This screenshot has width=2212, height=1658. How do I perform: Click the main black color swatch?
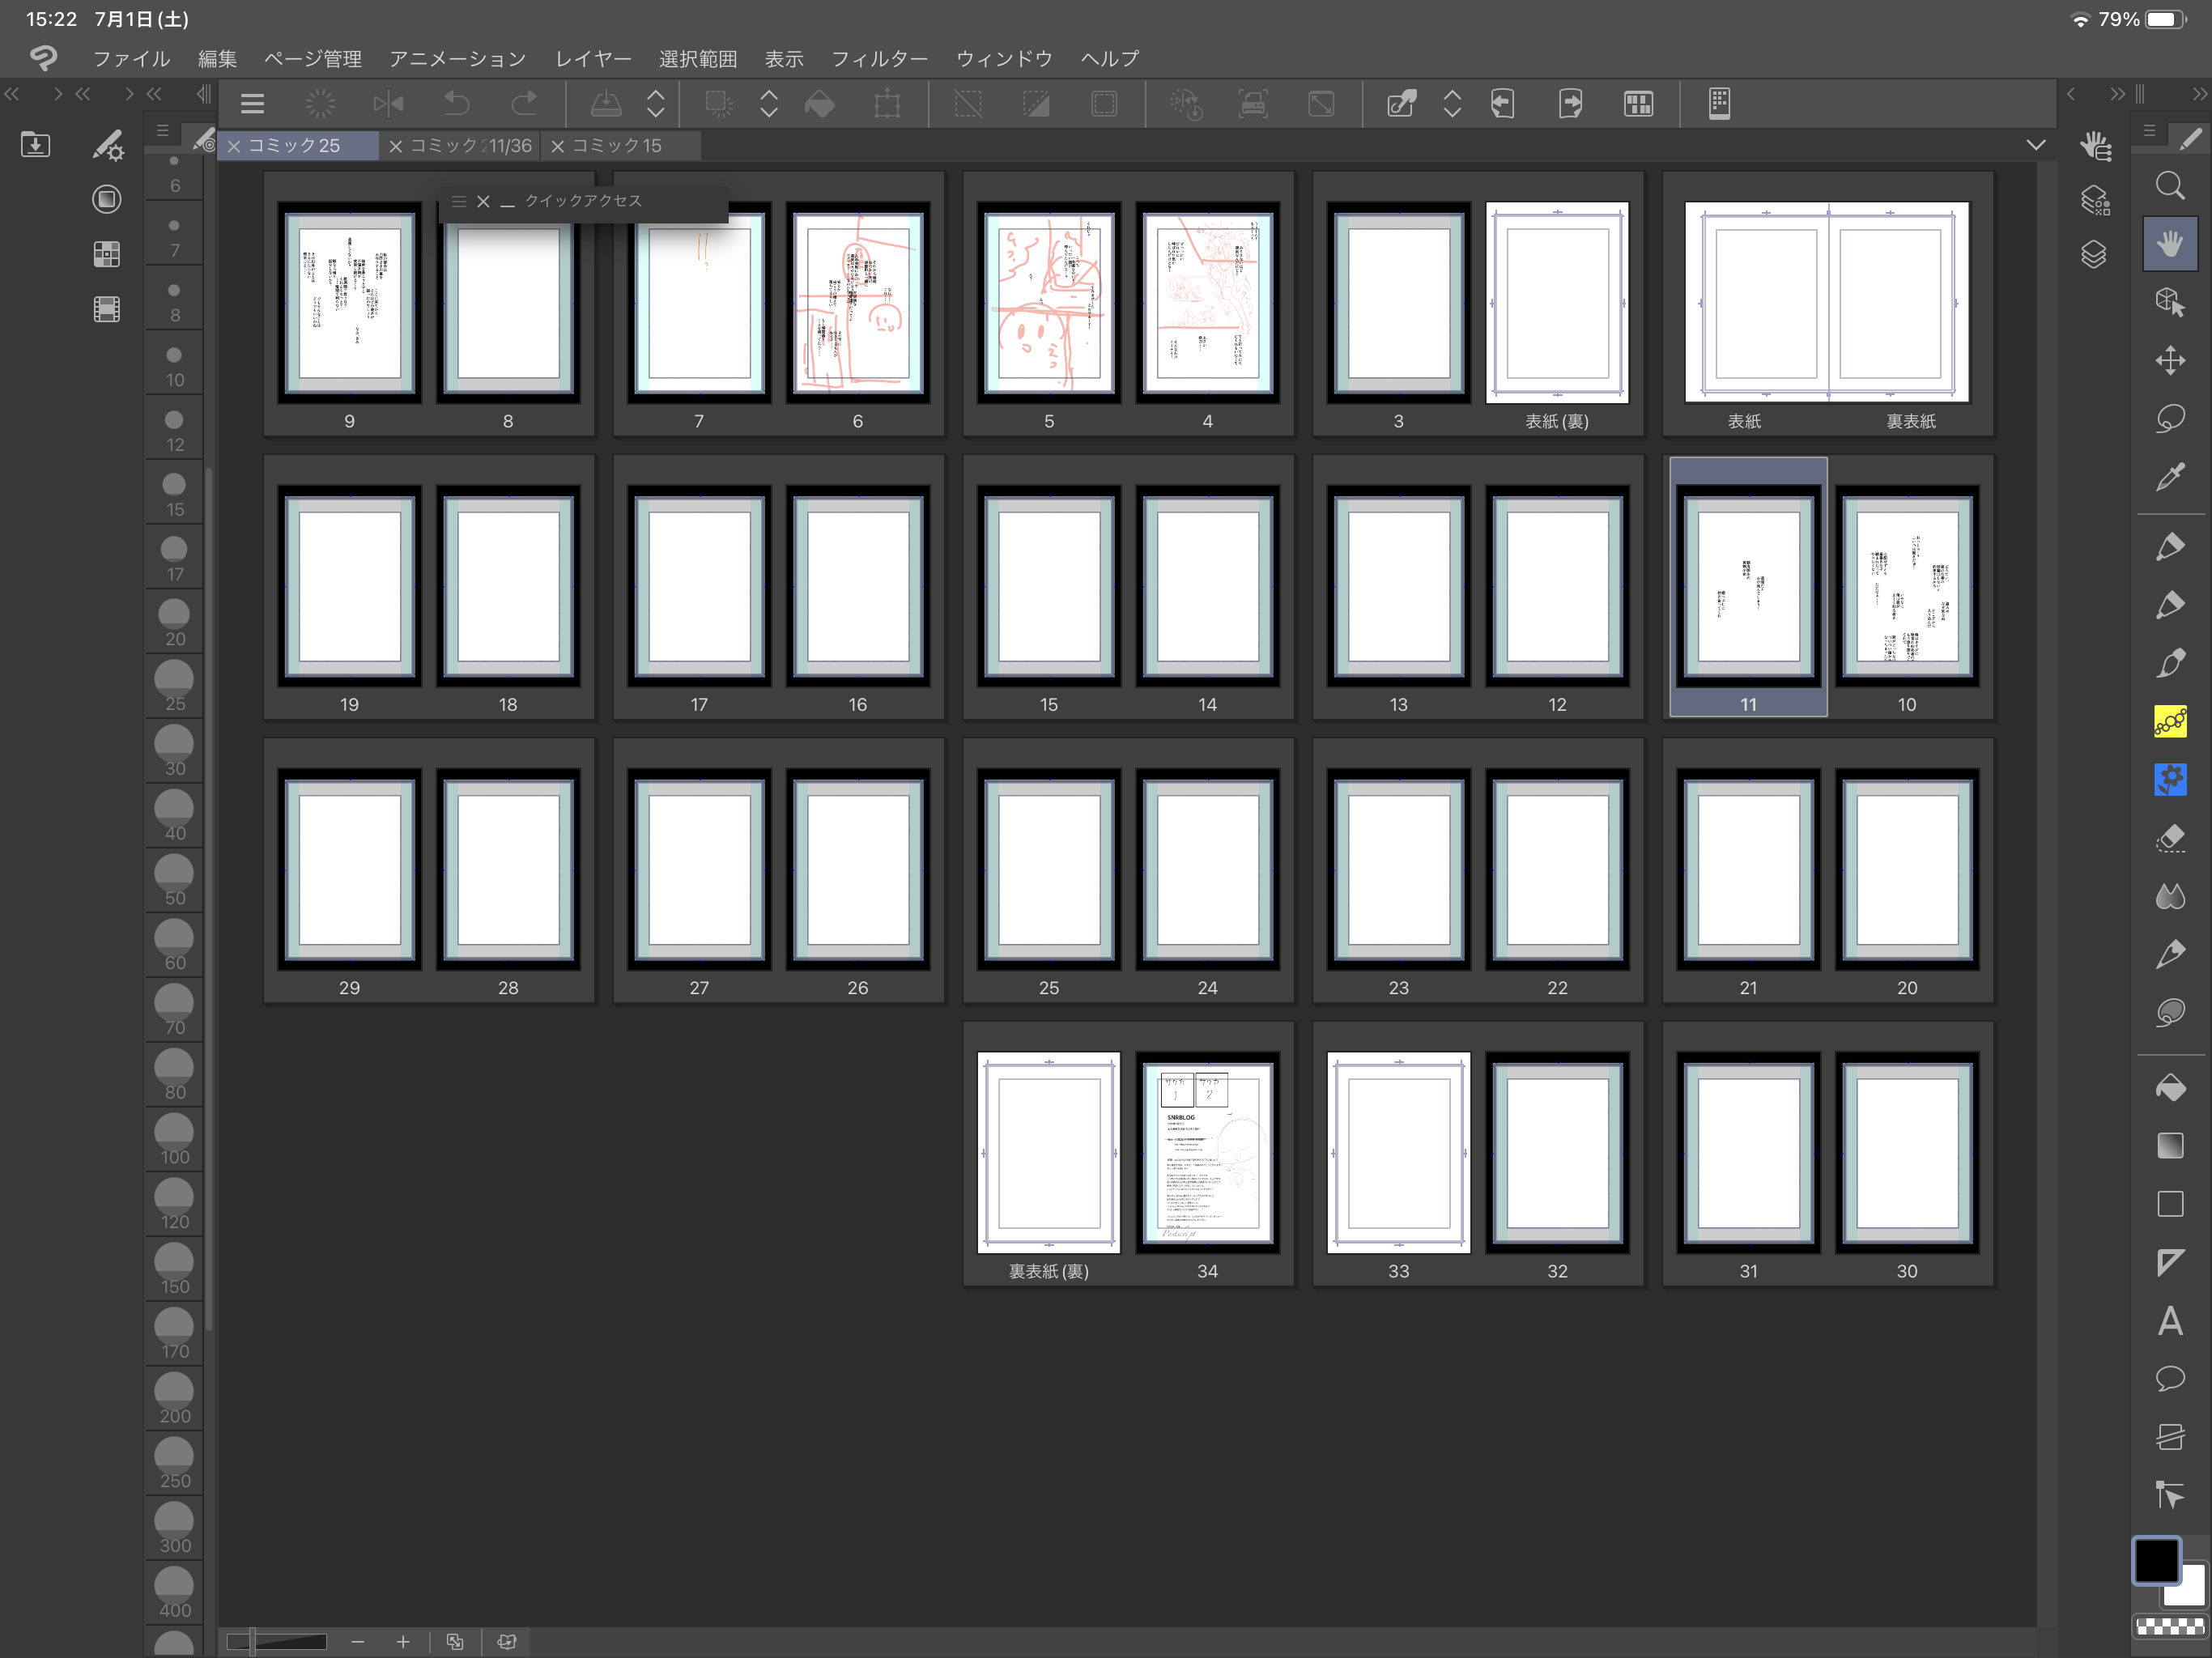coord(2155,1561)
